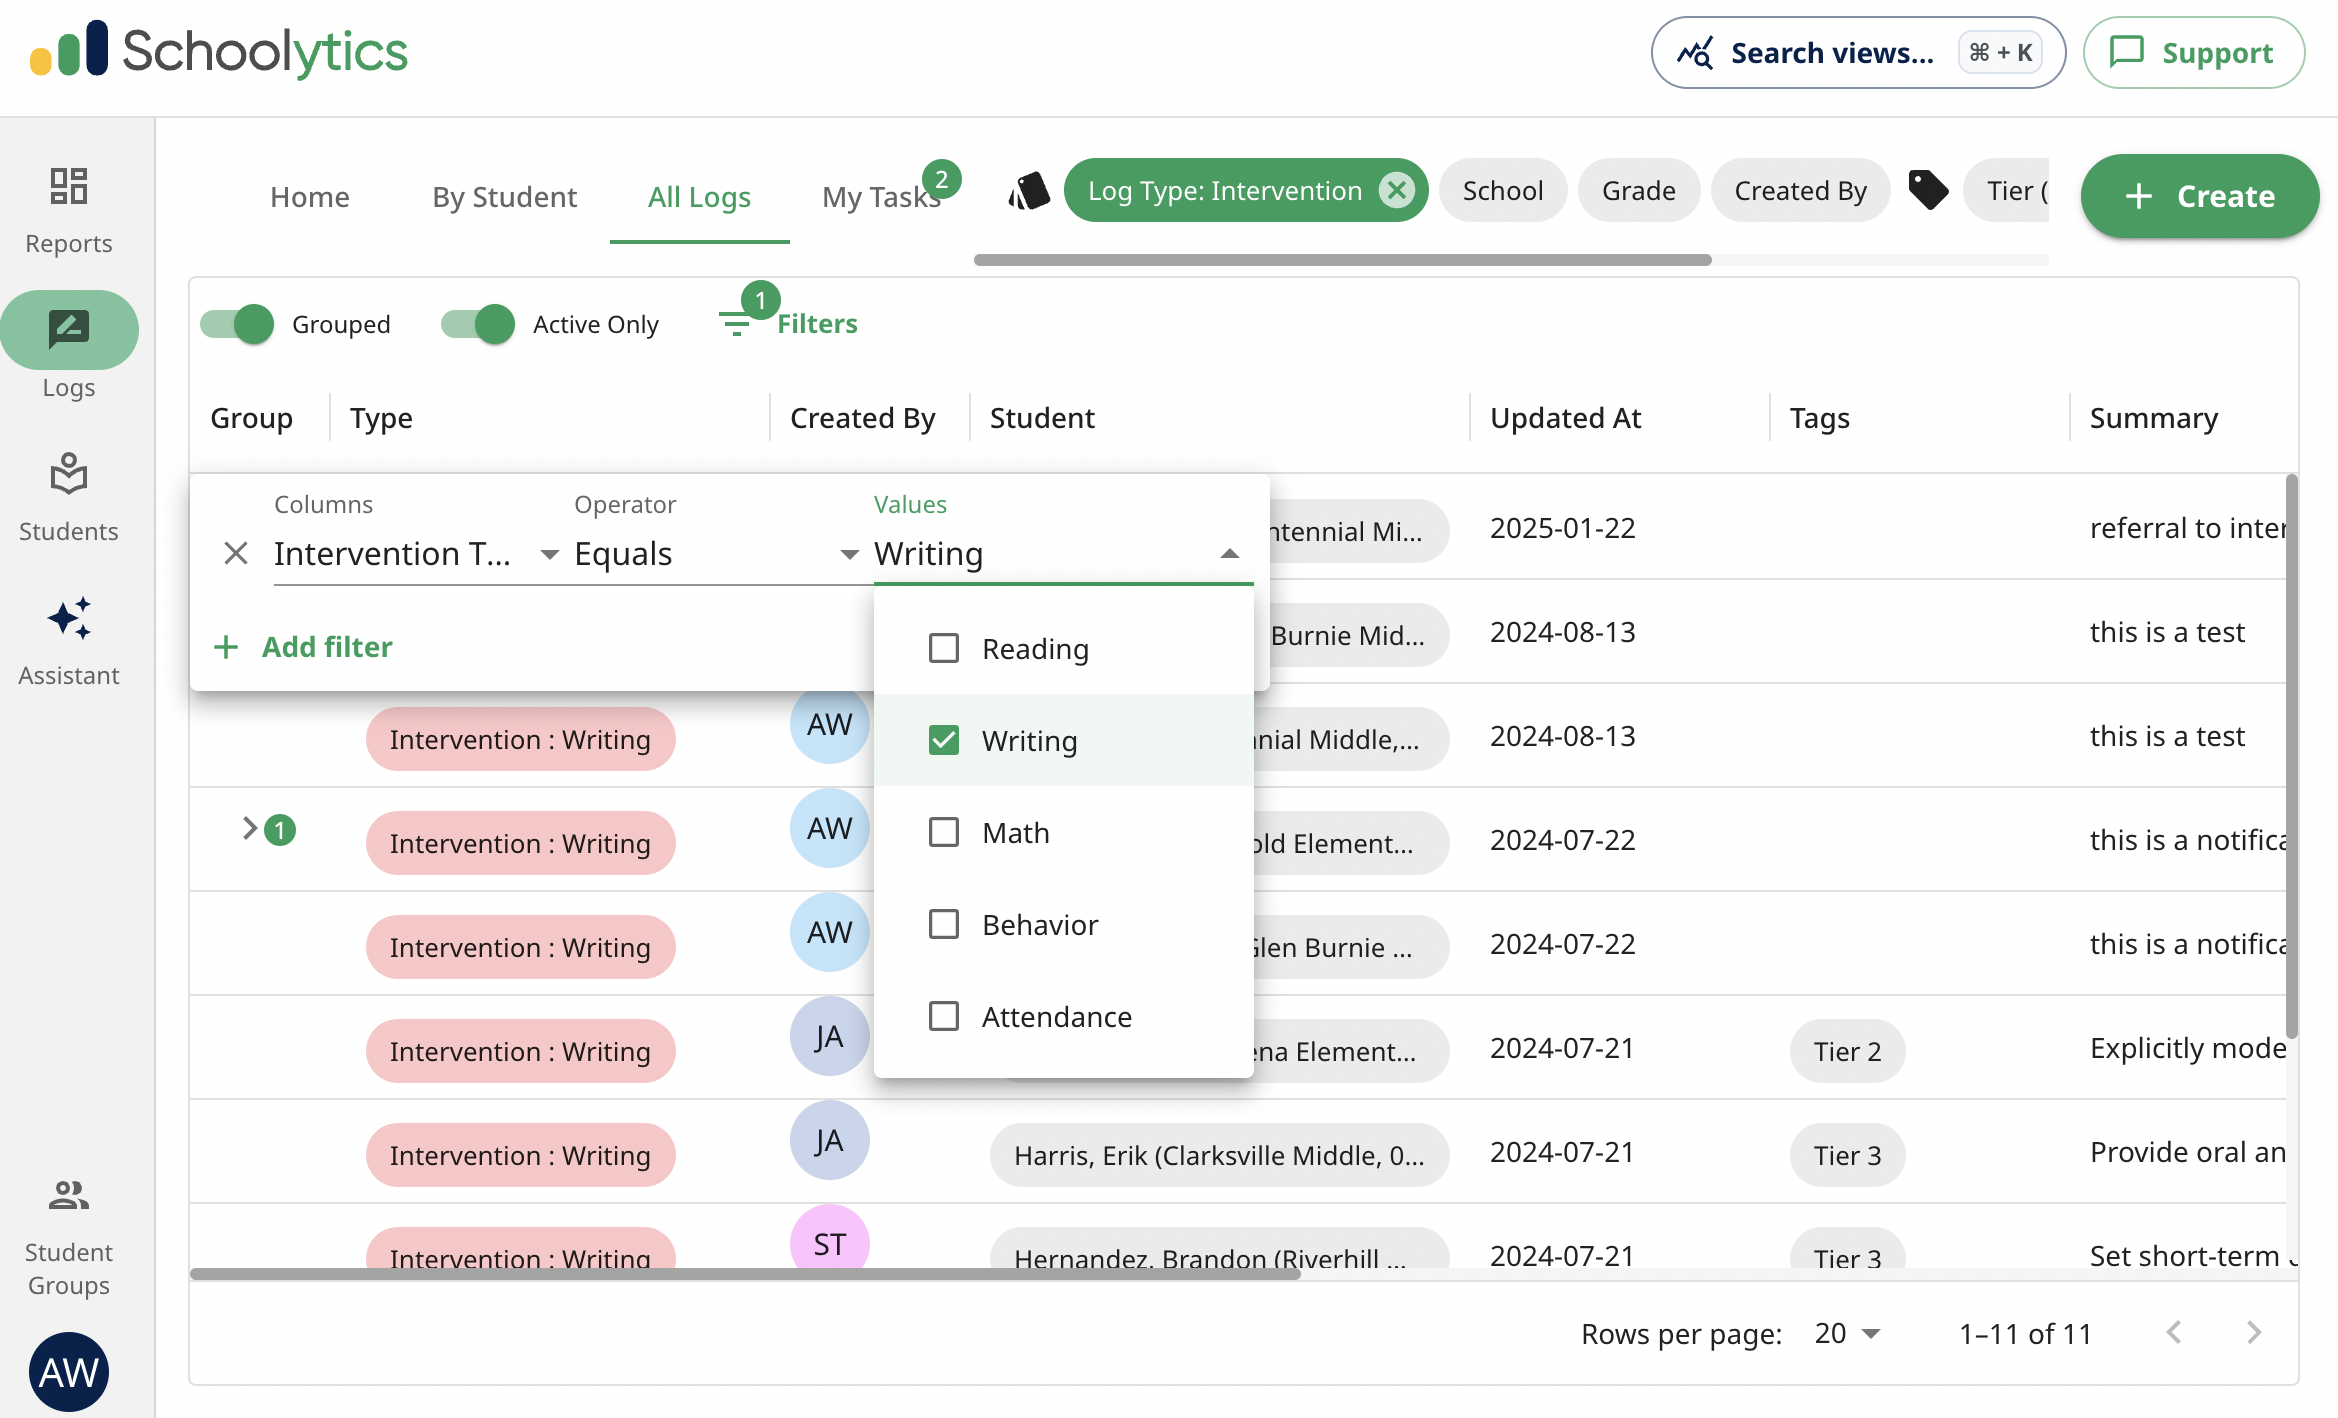Screen dimensions: 2338x1418
Task: Check the Math option
Action: tap(944, 832)
